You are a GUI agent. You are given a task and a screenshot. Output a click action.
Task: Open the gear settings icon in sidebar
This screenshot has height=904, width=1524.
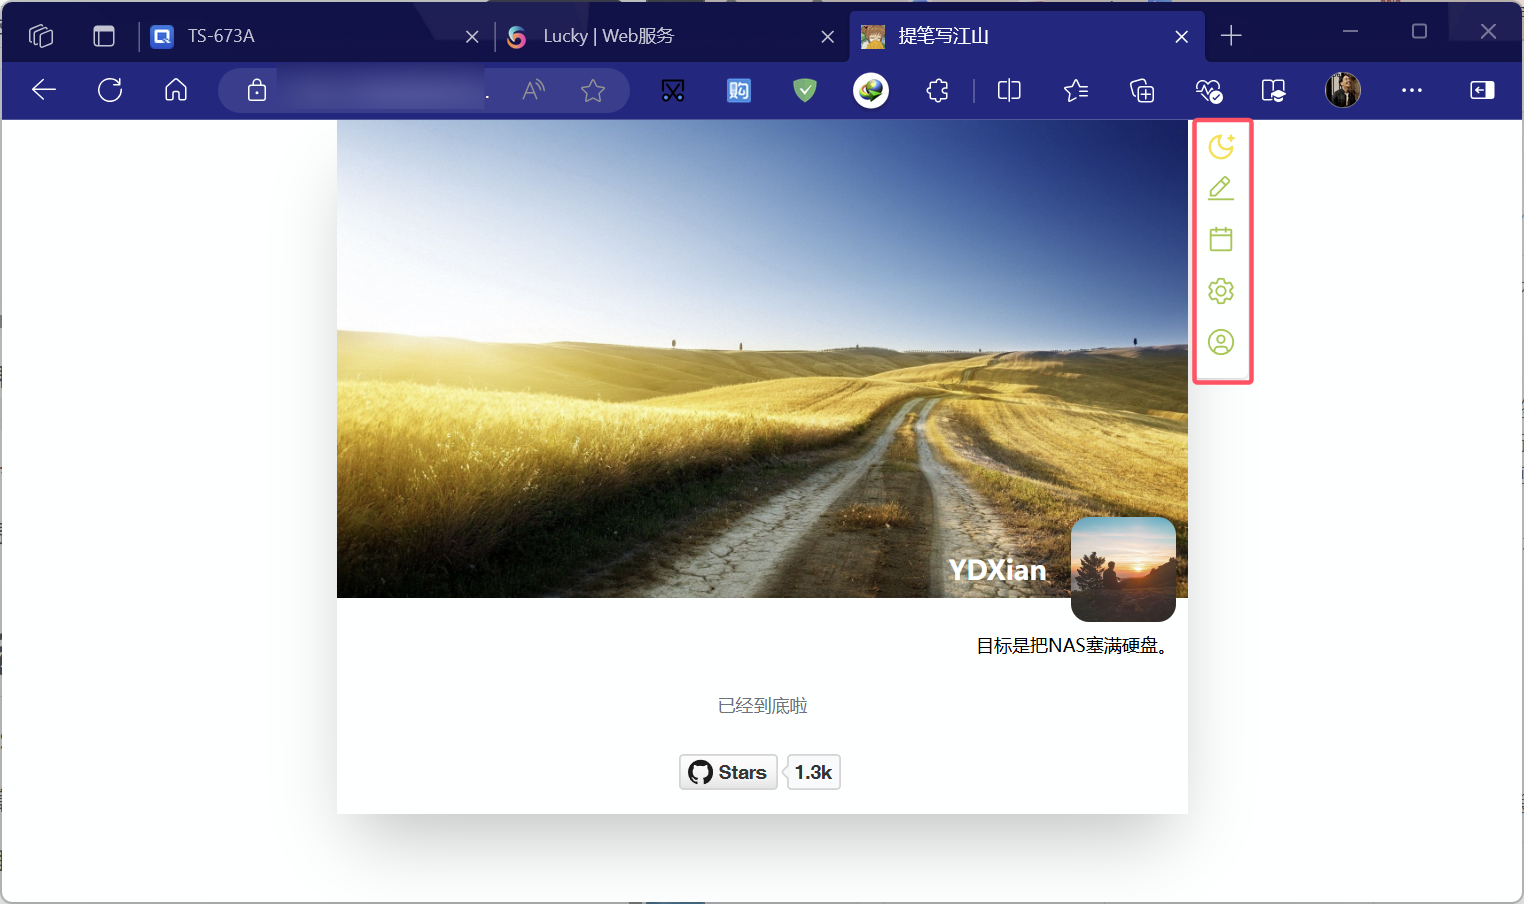click(1221, 291)
